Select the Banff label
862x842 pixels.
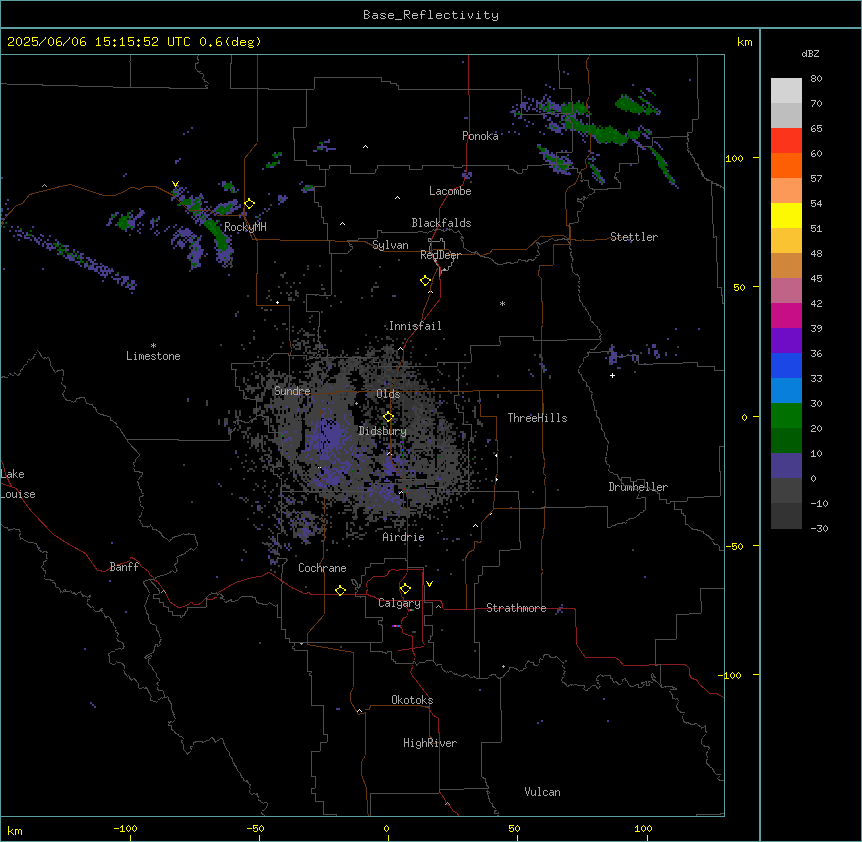(x=124, y=567)
